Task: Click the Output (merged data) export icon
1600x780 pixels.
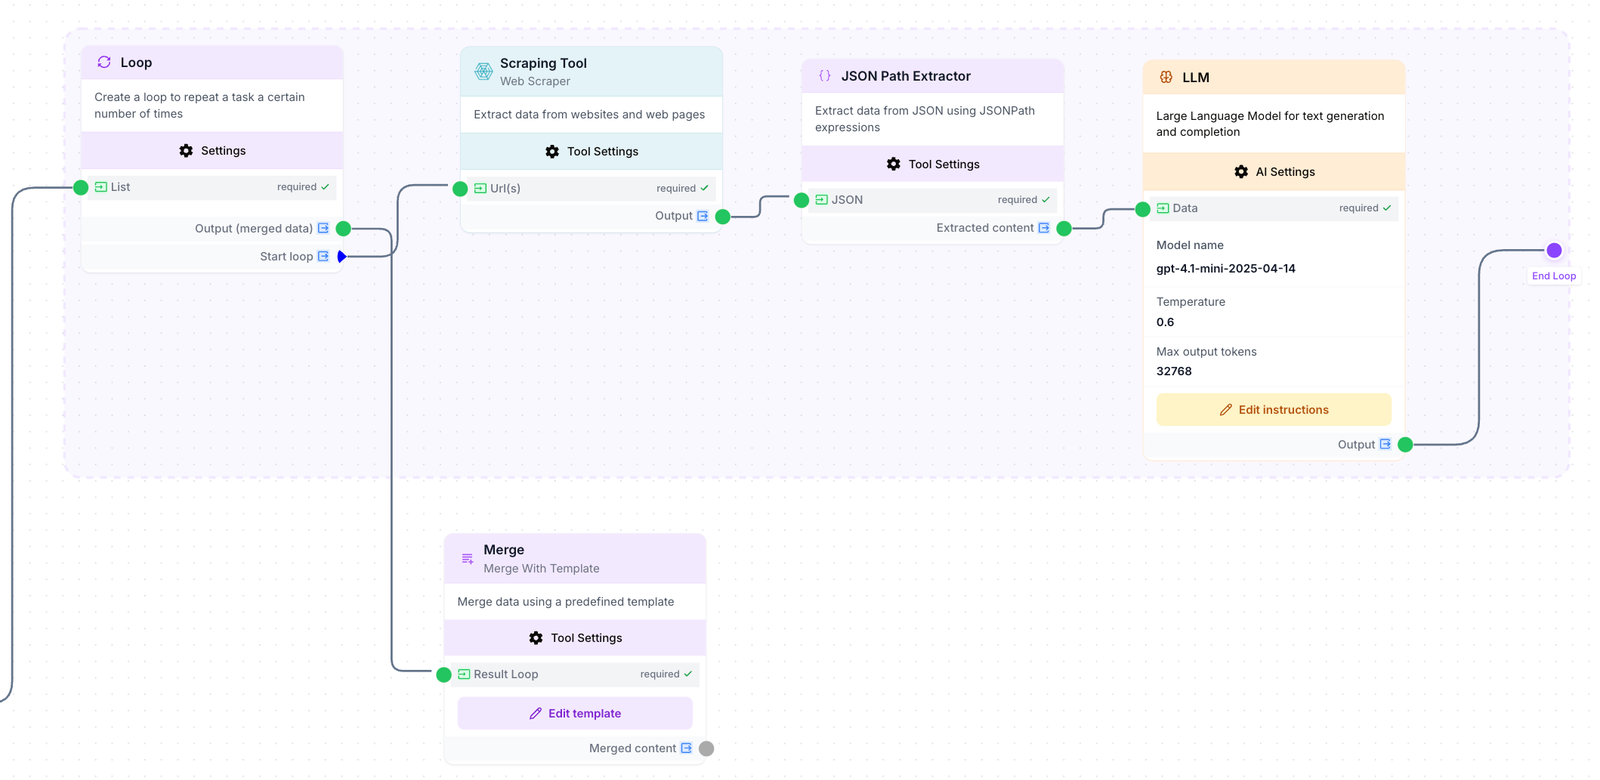Action: point(323,228)
